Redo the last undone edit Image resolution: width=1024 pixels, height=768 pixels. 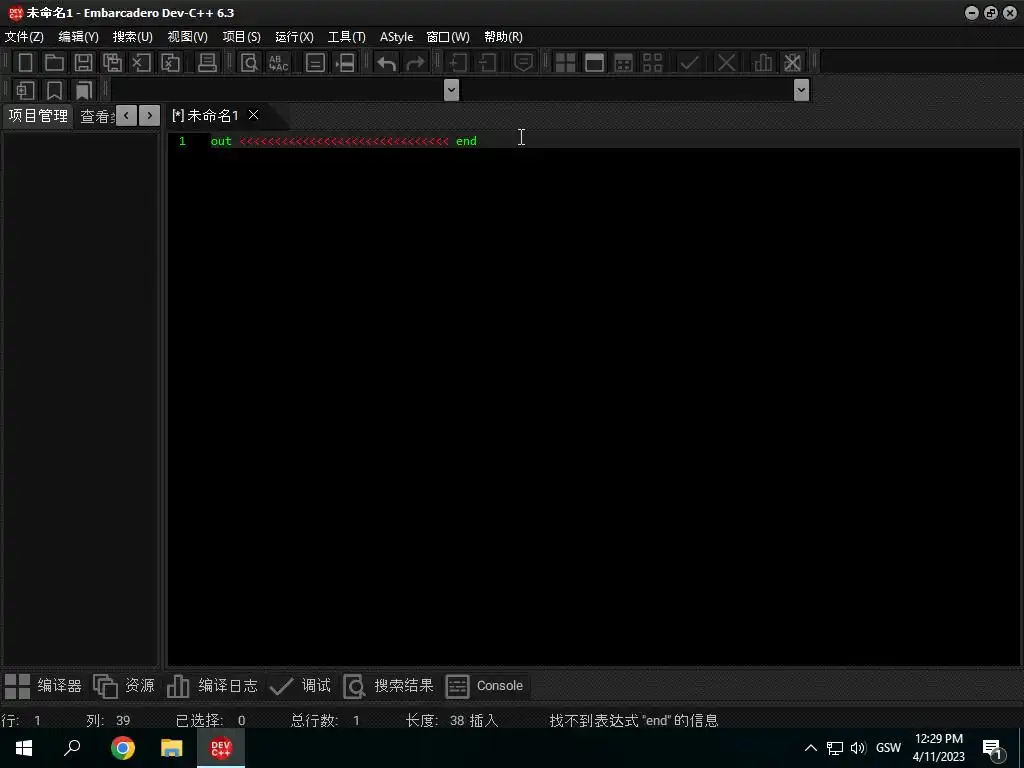(x=415, y=63)
